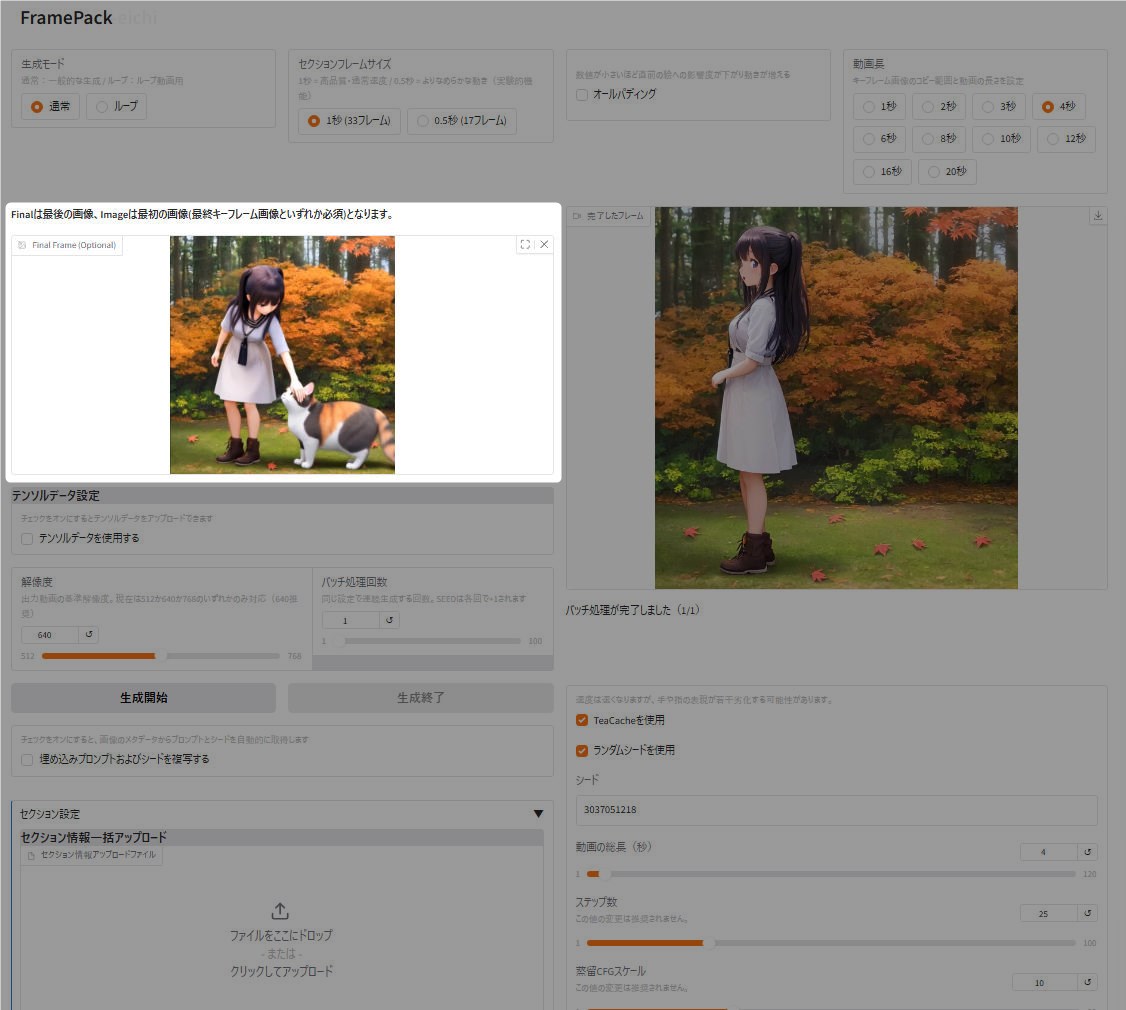Enable the オールパディング checkbox

point(582,94)
